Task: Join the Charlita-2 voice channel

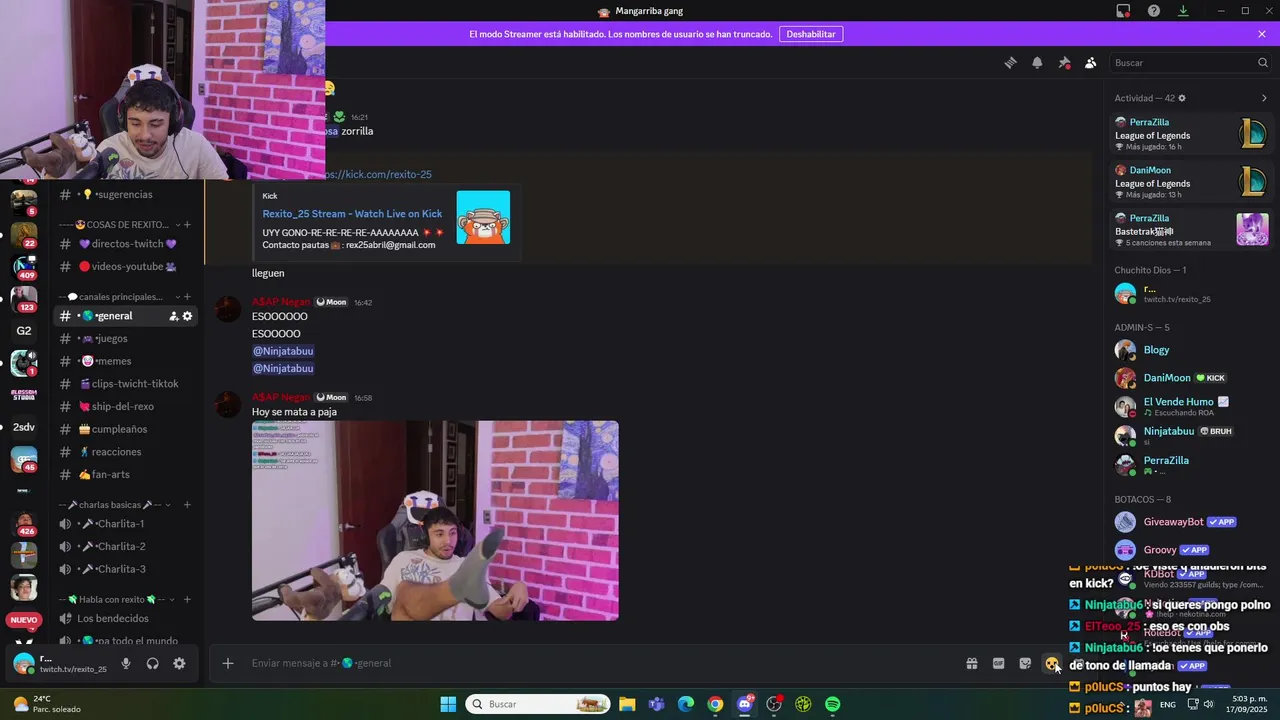Action: tap(127, 547)
